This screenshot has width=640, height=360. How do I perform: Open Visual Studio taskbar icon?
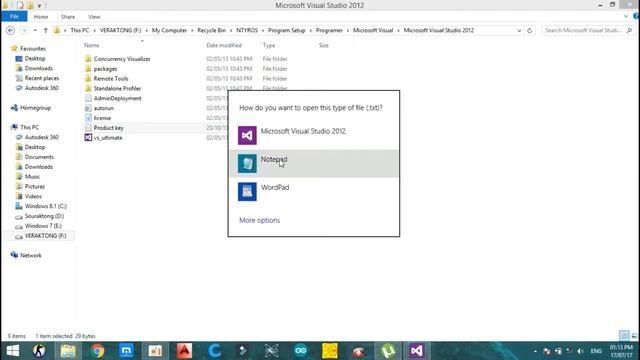(417, 351)
